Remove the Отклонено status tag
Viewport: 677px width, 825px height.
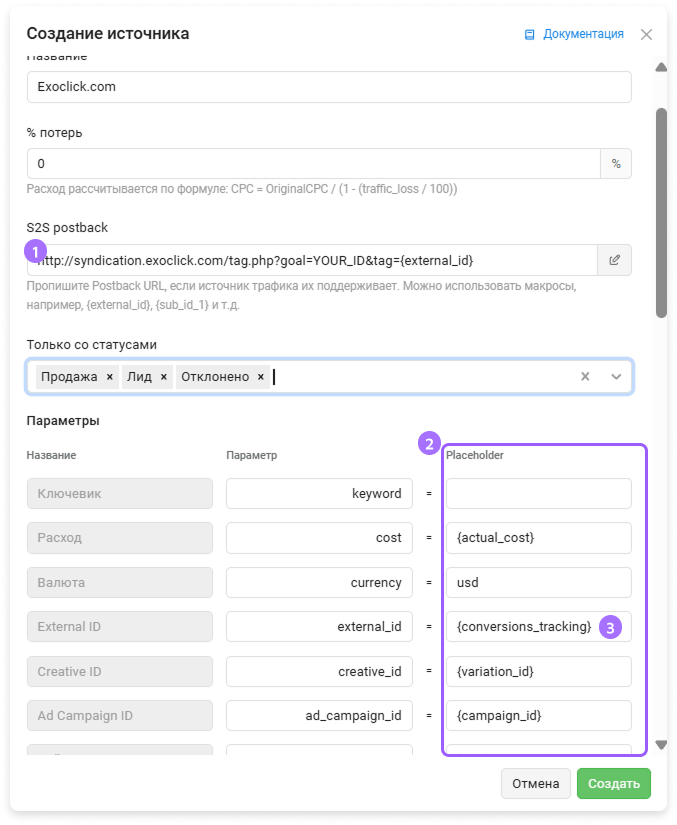260,377
